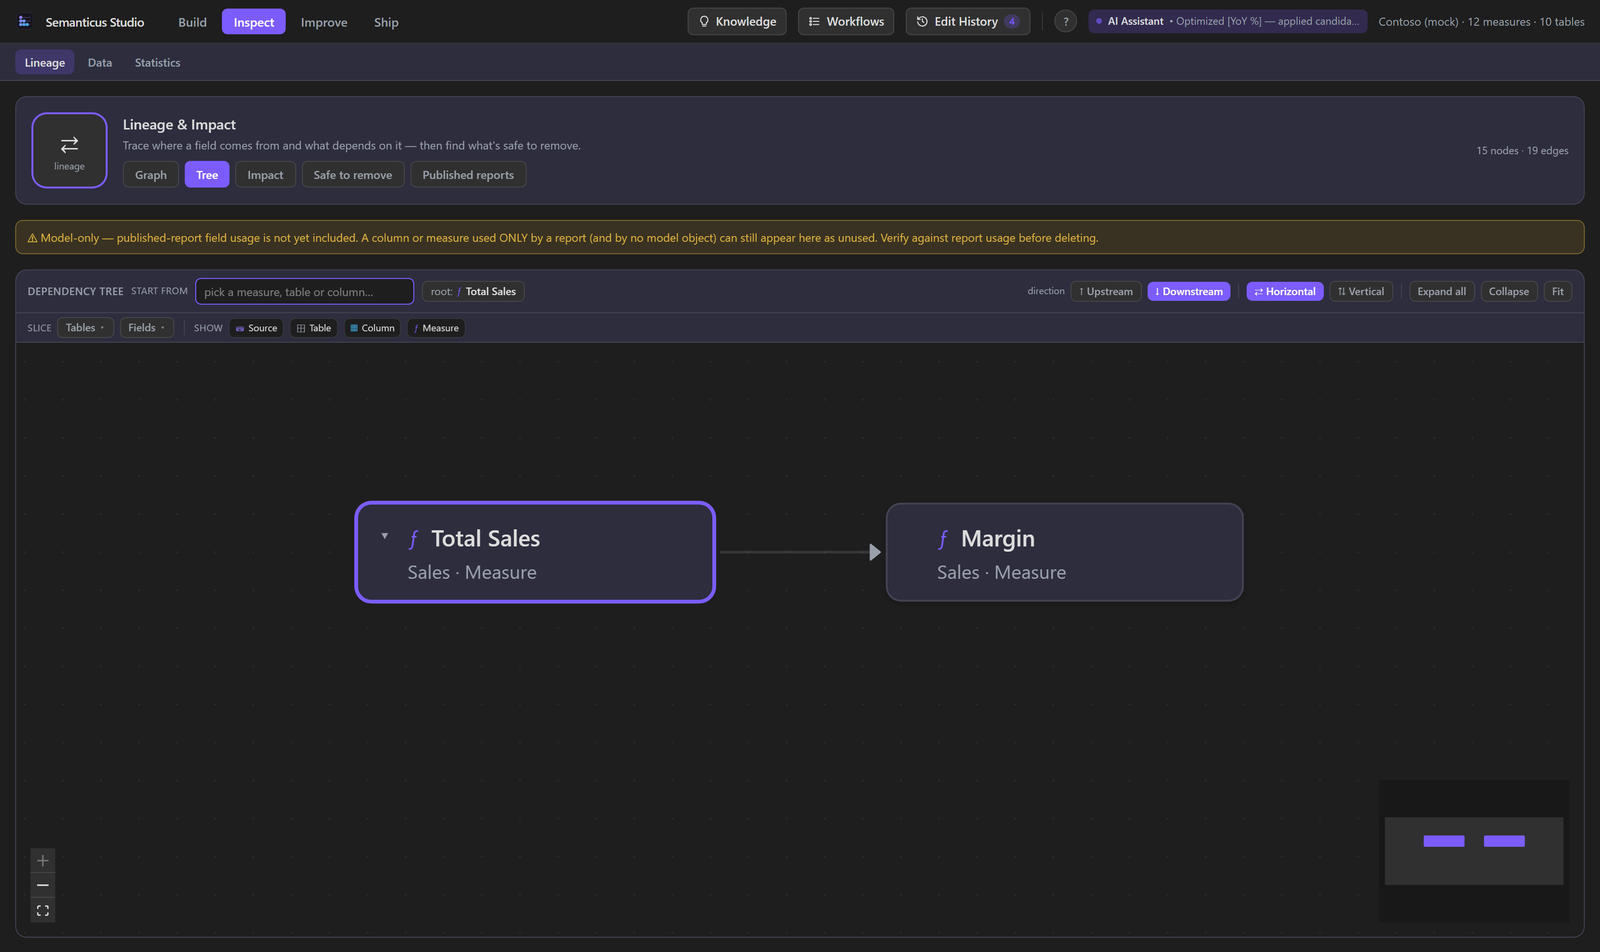
Task: Focus the start-from search field
Action: coord(304,291)
